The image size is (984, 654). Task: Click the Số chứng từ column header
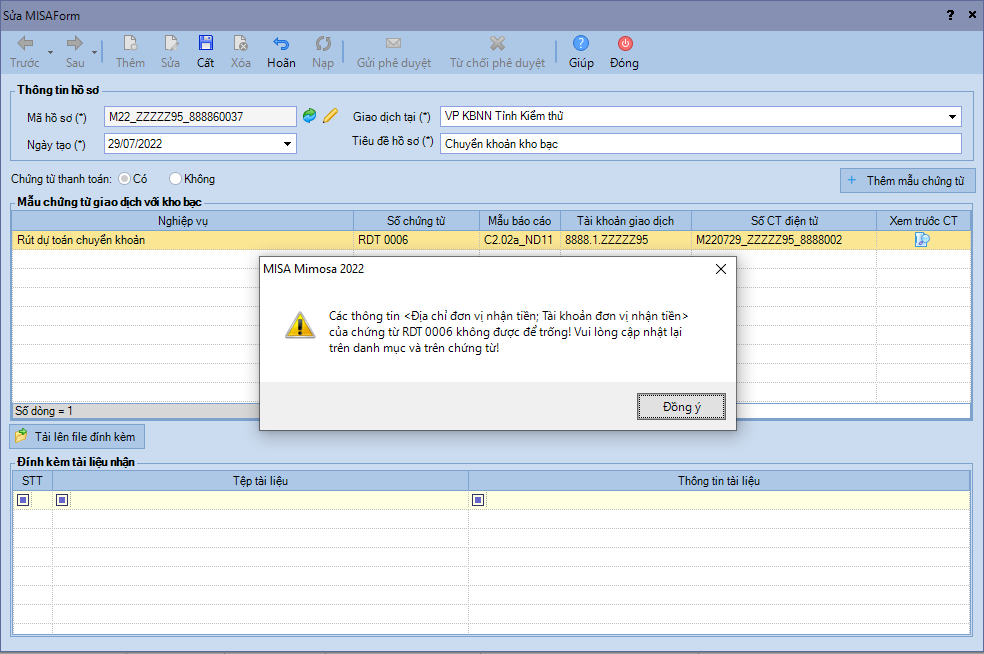tap(415, 221)
